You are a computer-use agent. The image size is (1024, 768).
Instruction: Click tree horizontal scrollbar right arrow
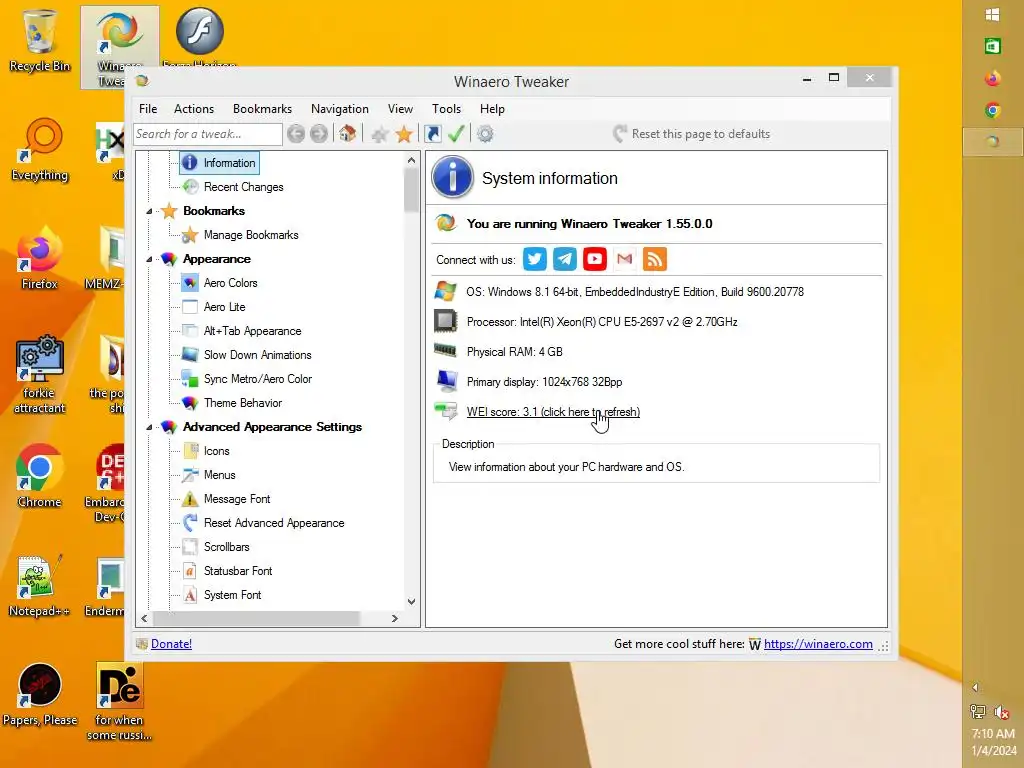(394, 618)
